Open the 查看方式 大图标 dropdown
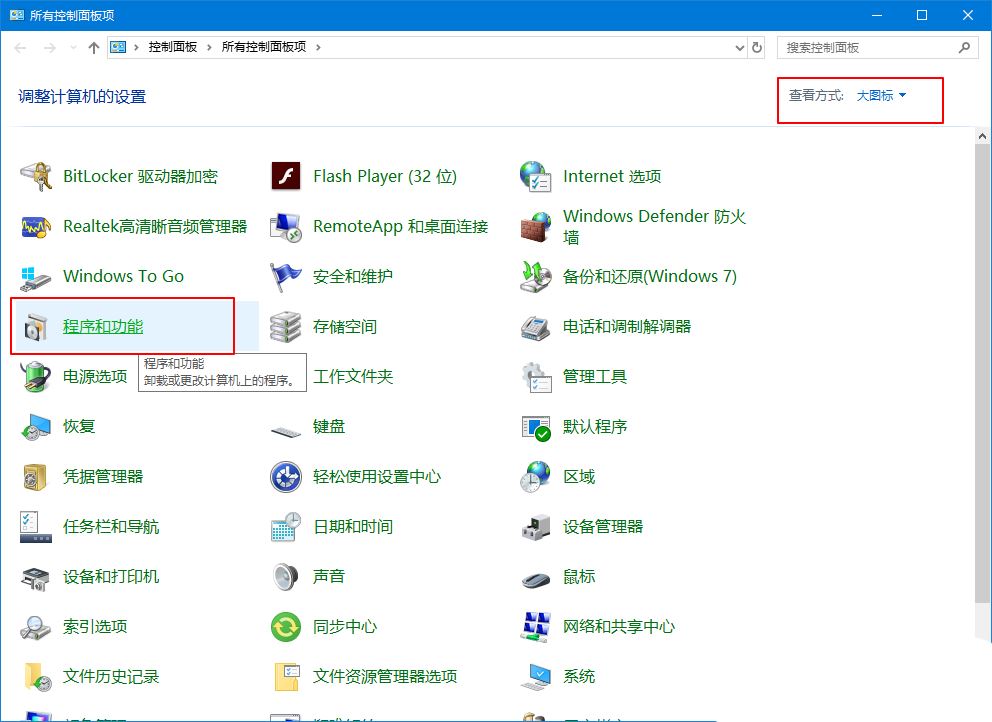The image size is (992, 722). (881, 96)
